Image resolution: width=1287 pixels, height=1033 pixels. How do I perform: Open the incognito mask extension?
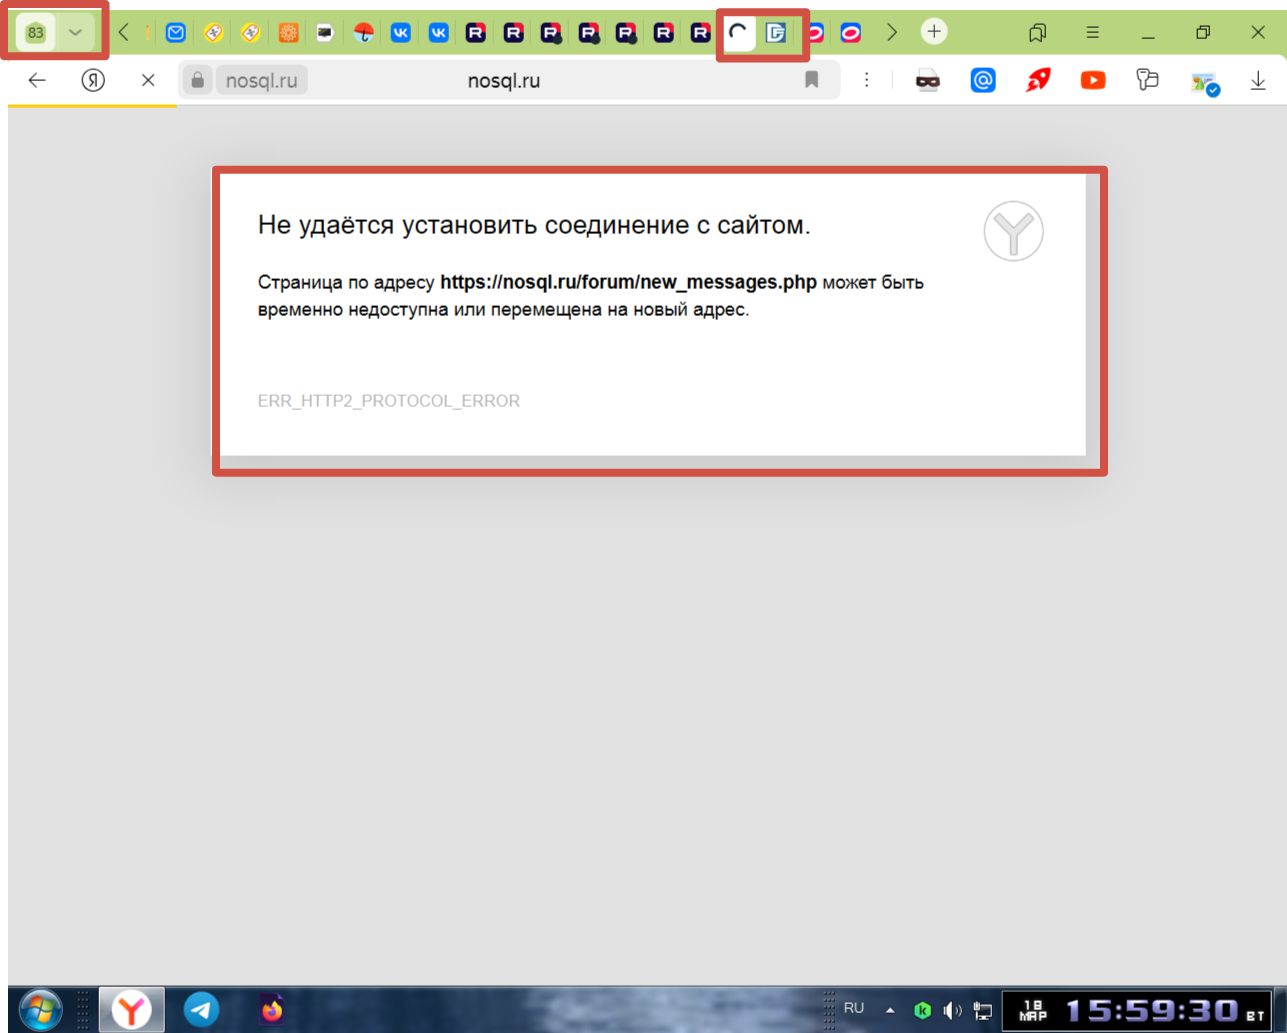(928, 81)
